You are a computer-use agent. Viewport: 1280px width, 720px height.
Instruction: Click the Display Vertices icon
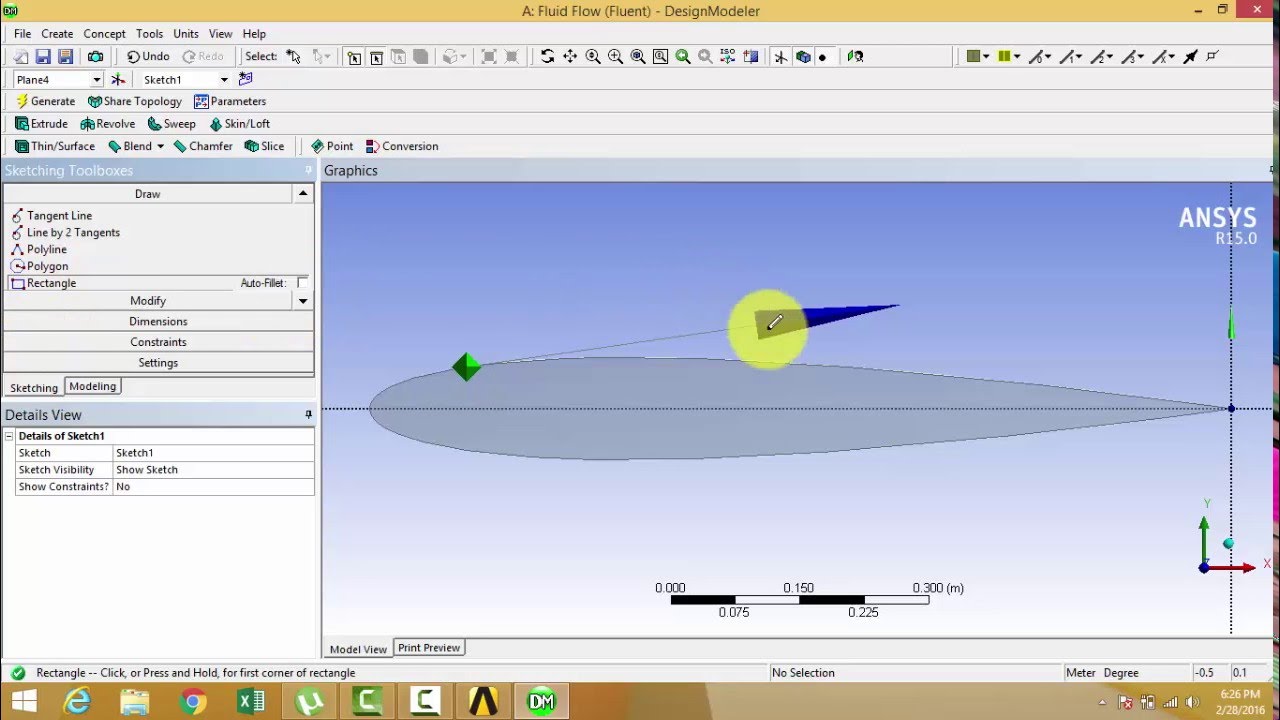click(x=1212, y=57)
